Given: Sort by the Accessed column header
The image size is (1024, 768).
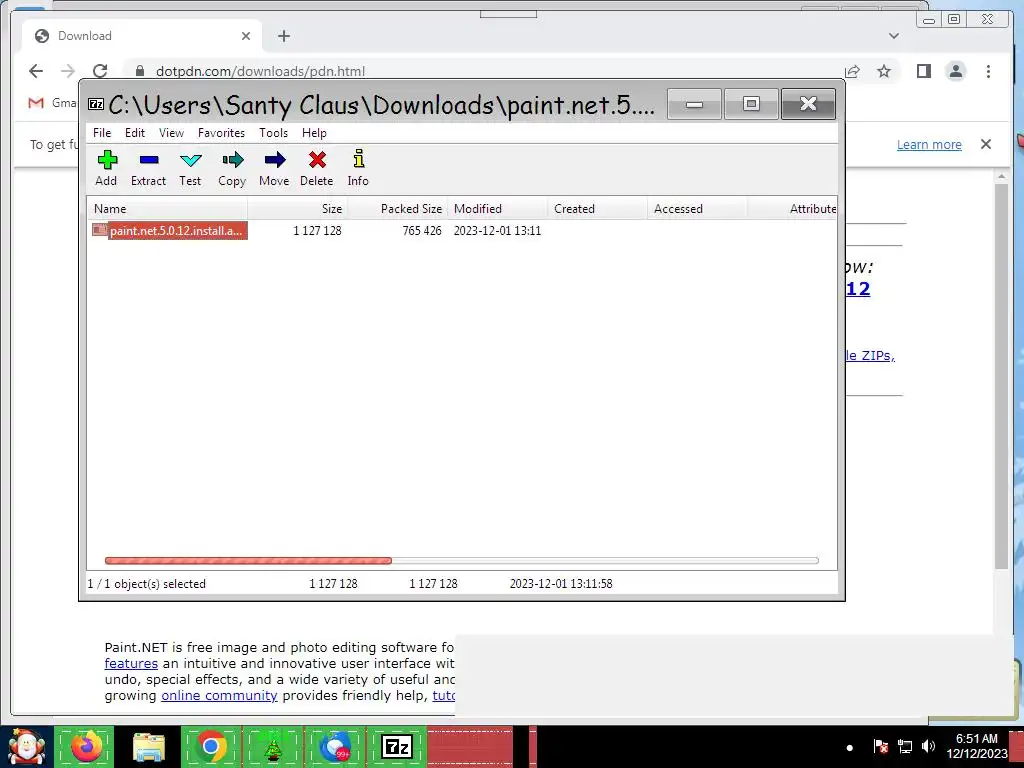Looking at the screenshot, I should [697, 209].
